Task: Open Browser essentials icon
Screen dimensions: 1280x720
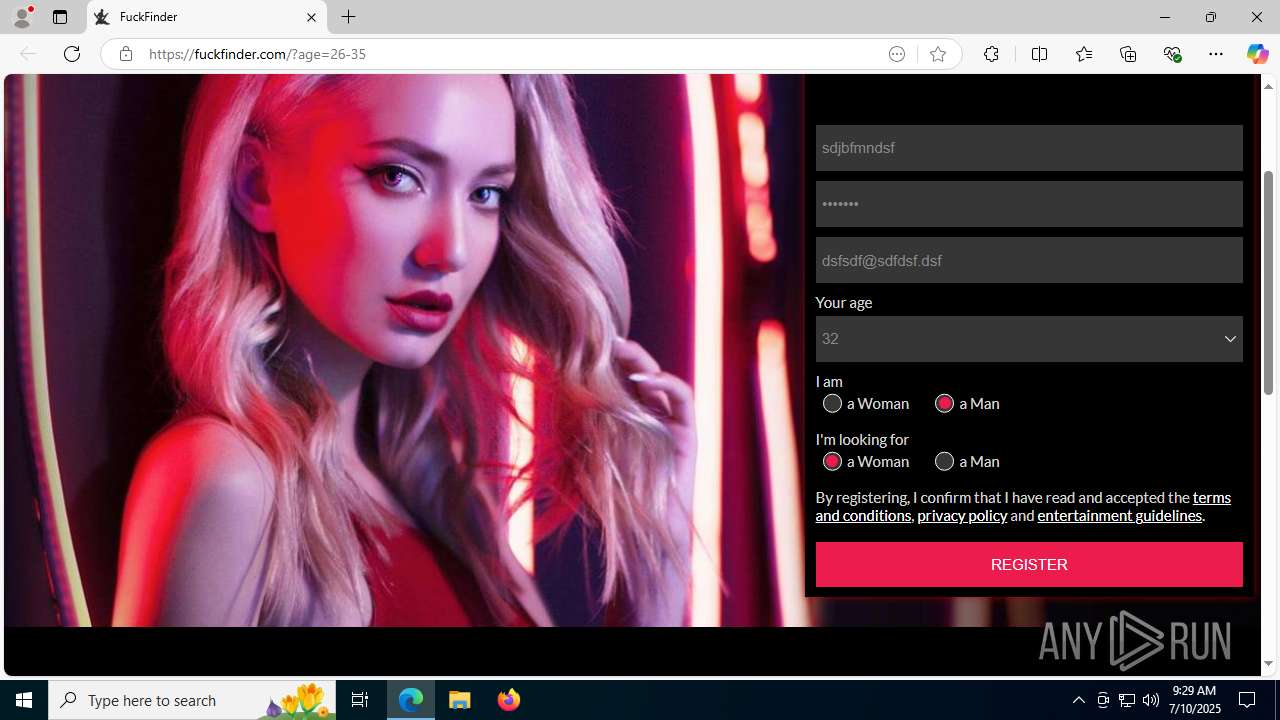Action: pyautogui.click(x=1172, y=54)
